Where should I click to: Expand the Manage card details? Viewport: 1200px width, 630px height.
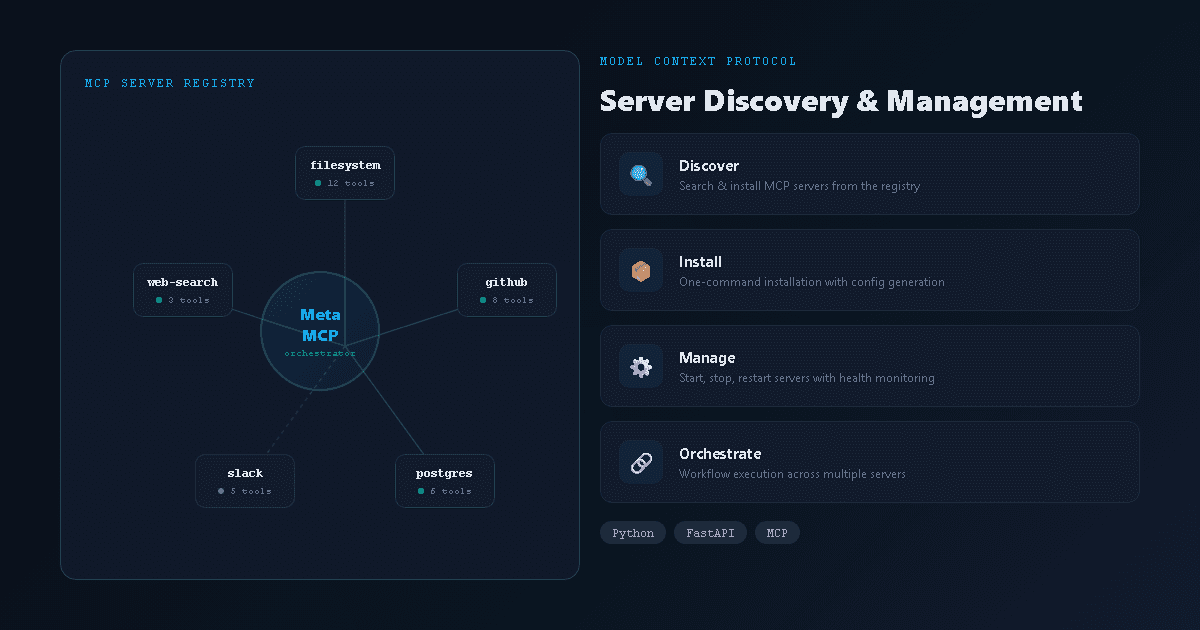pos(869,365)
